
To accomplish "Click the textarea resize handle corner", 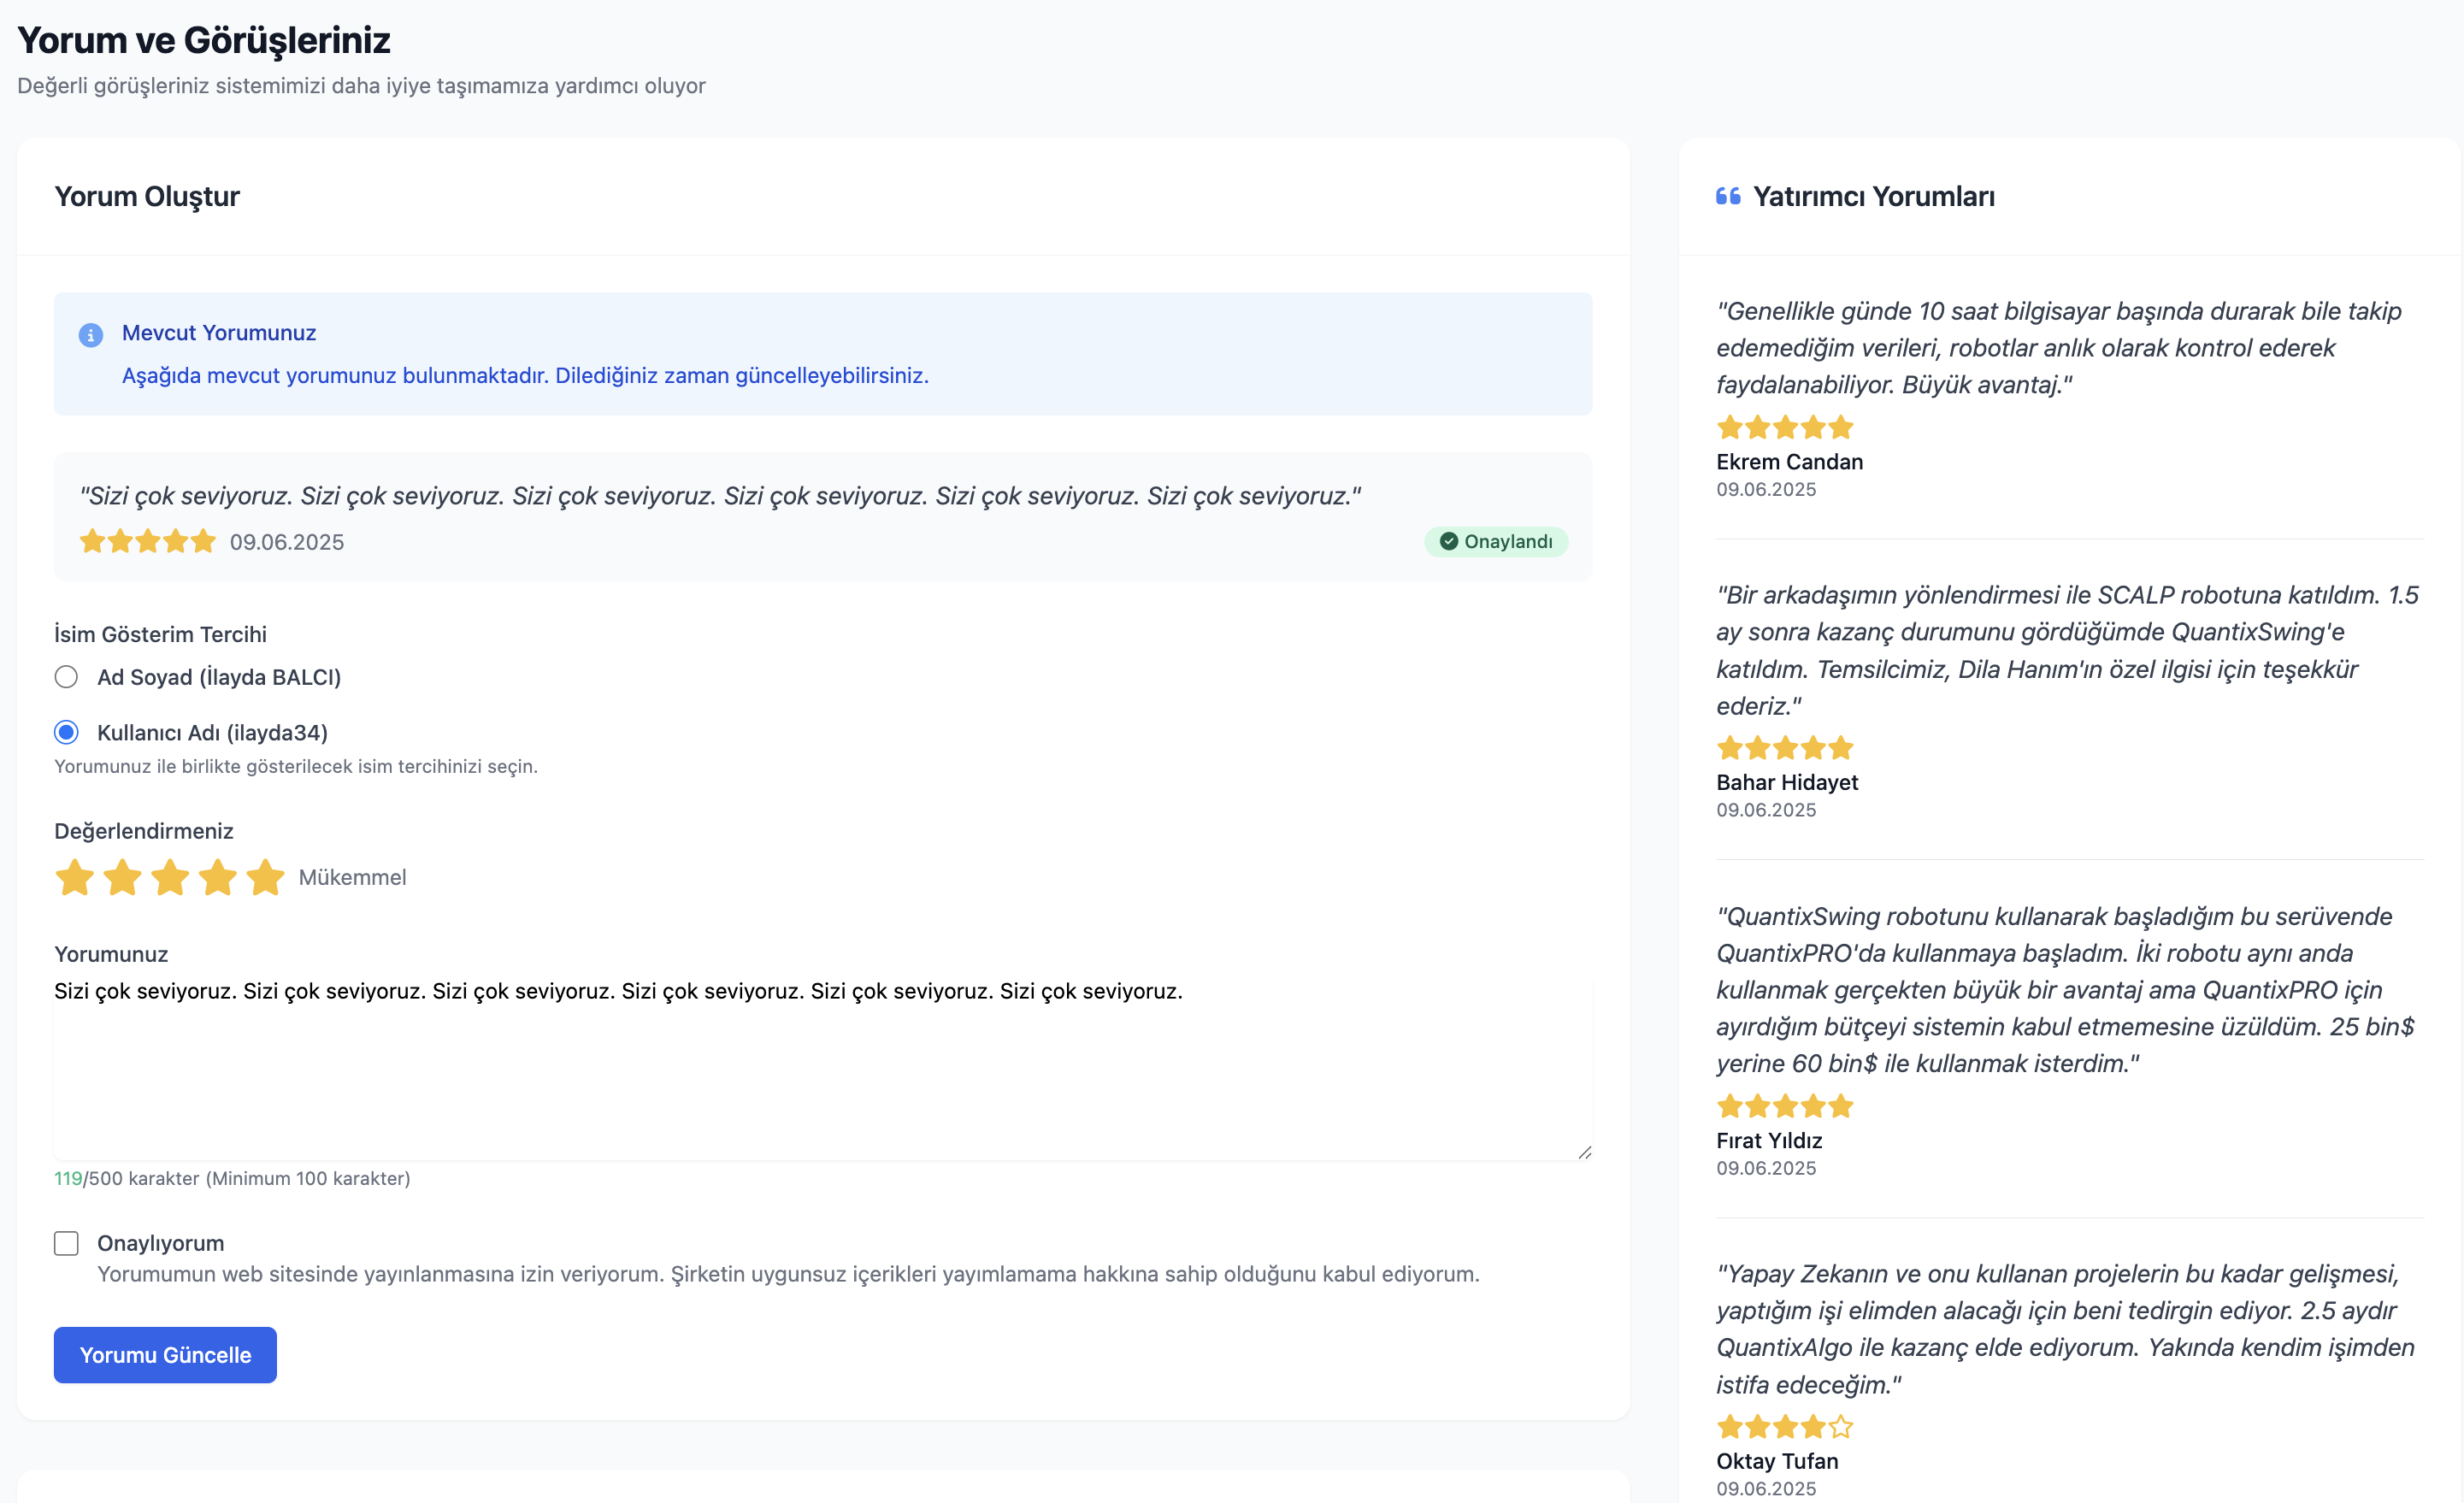I will [x=1585, y=1153].
